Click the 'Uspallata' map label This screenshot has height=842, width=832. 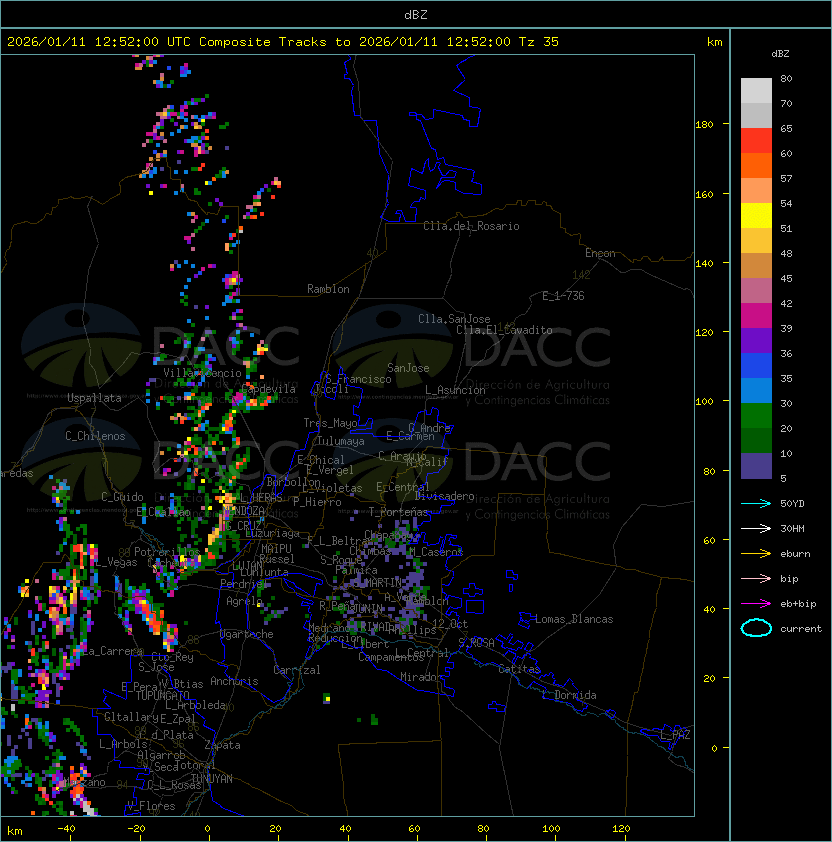click(x=94, y=398)
